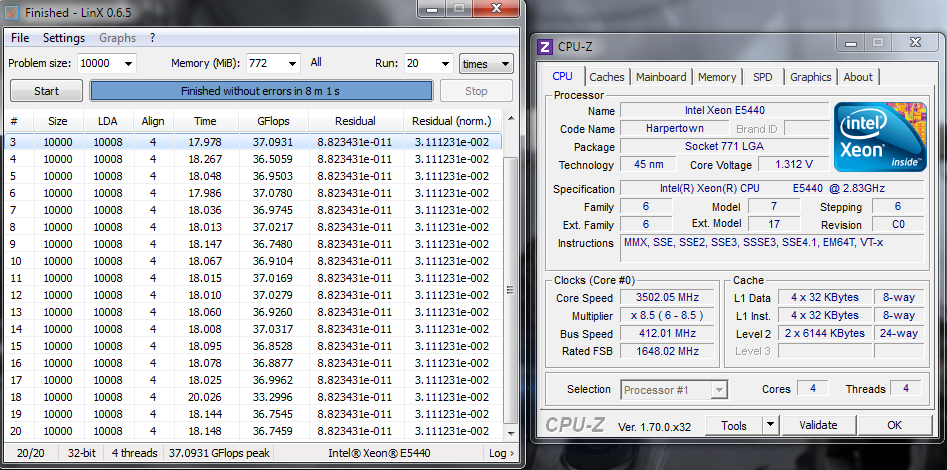This screenshot has height=470, width=947.
Task: Click the Code Name field Harpertown
Action: click(674, 129)
